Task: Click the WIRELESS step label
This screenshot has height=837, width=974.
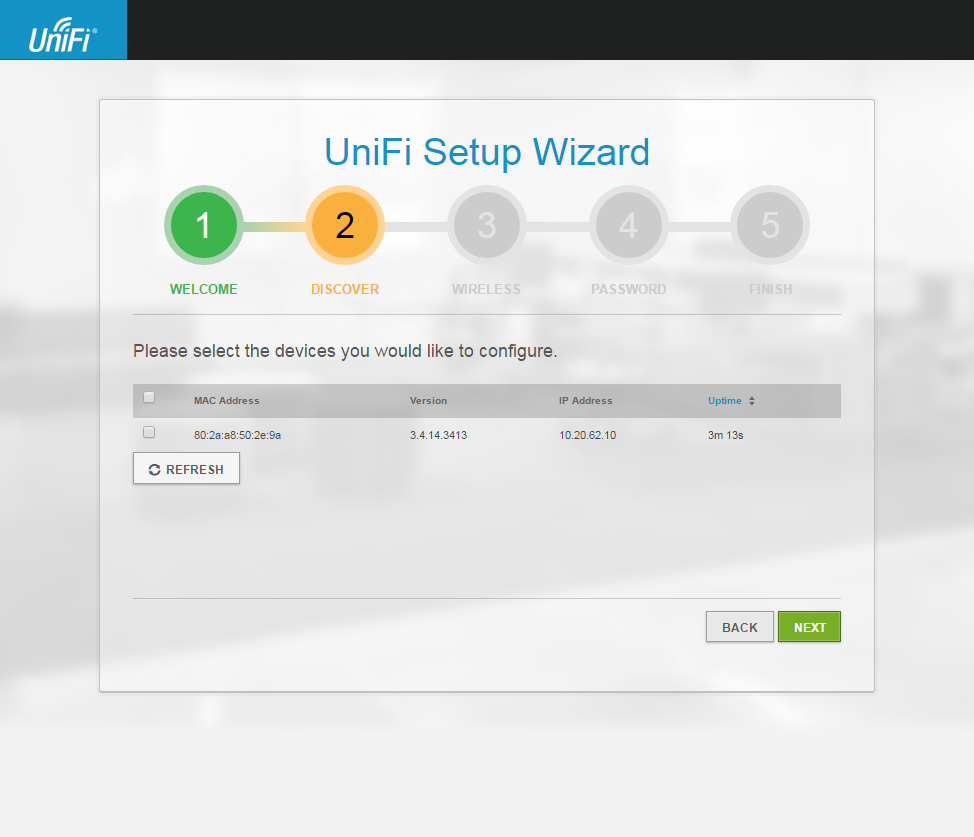Action: (x=486, y=290)
